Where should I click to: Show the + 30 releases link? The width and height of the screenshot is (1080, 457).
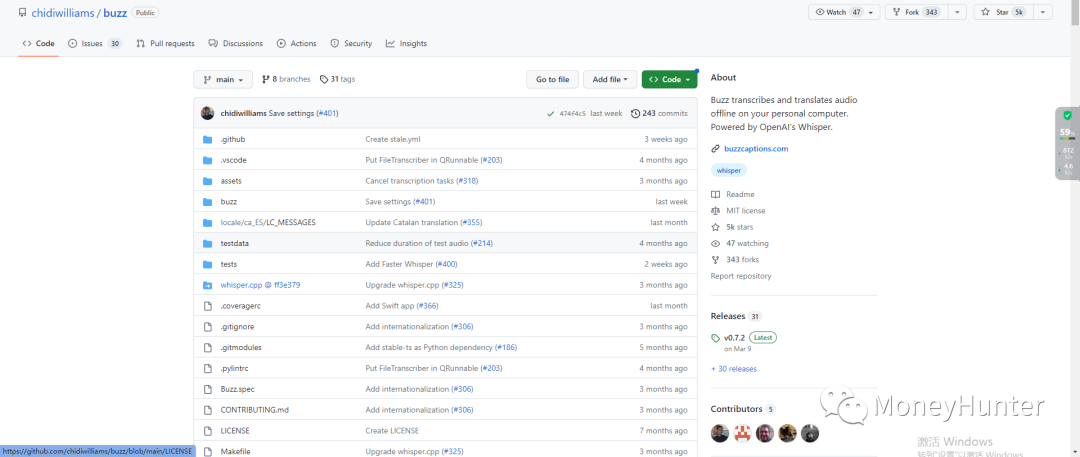734,369
